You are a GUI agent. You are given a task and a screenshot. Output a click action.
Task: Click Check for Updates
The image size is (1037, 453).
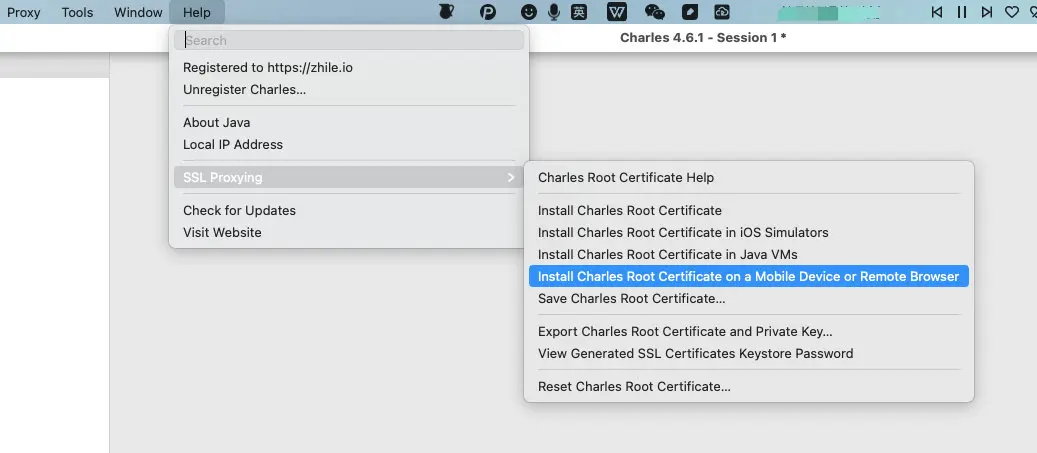coord(239,210)
